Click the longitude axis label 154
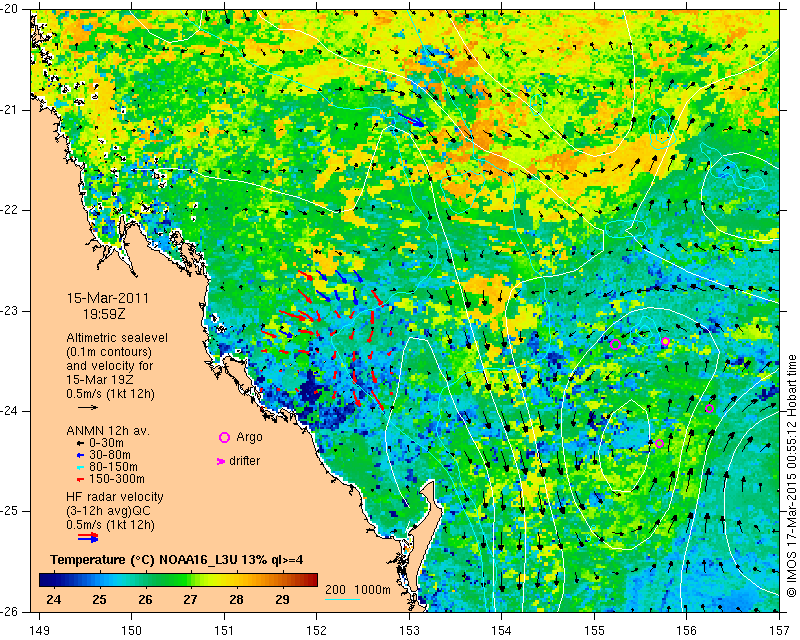This screenshot has width=800, height=640. pyautogui.click(x=502, y=630)
